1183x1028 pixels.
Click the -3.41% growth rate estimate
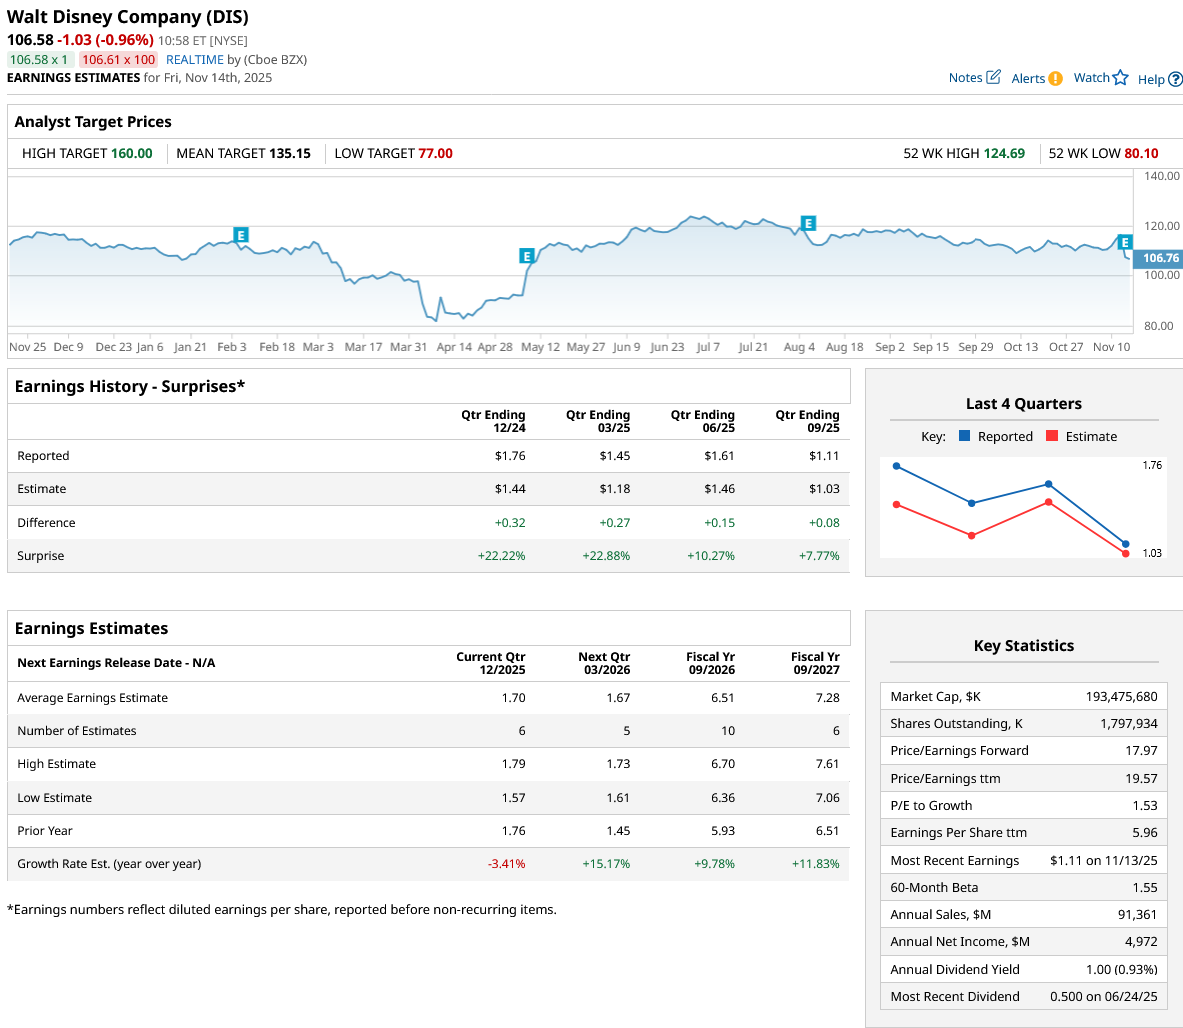tap(506, 864)
